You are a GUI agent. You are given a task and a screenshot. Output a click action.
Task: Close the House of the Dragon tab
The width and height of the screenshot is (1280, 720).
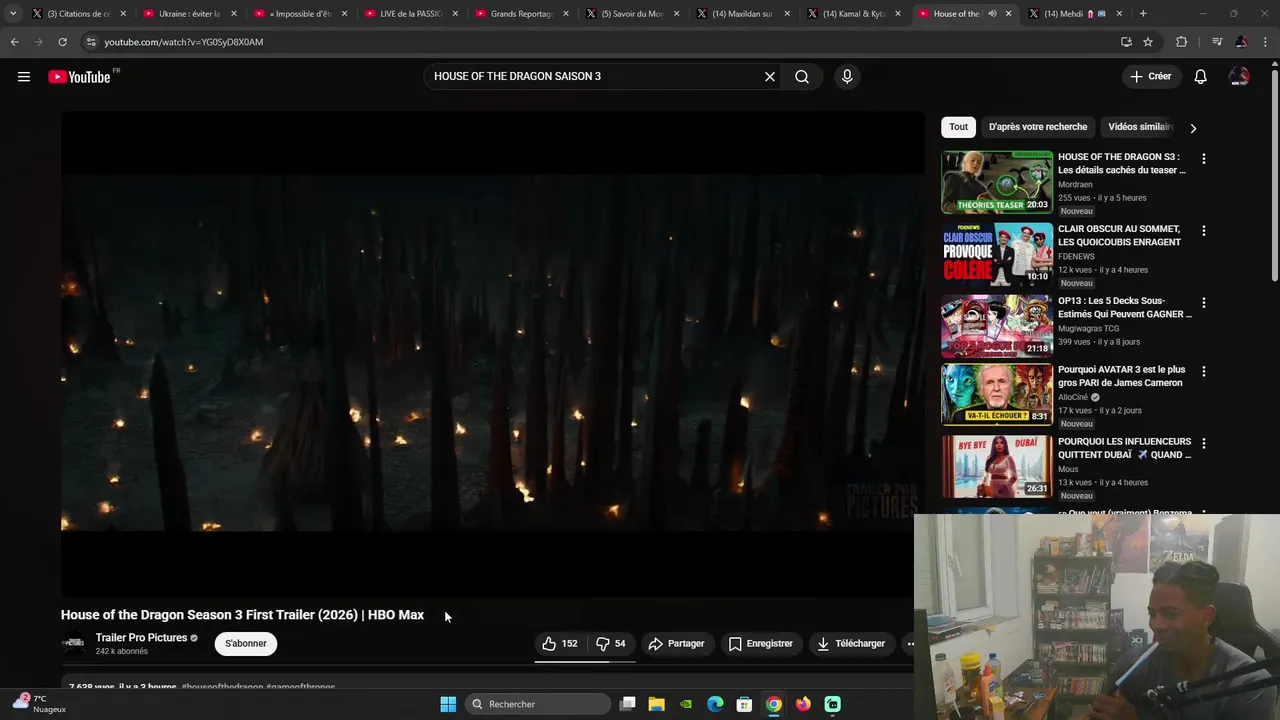pyautogui.click(x=1009, y=14)
